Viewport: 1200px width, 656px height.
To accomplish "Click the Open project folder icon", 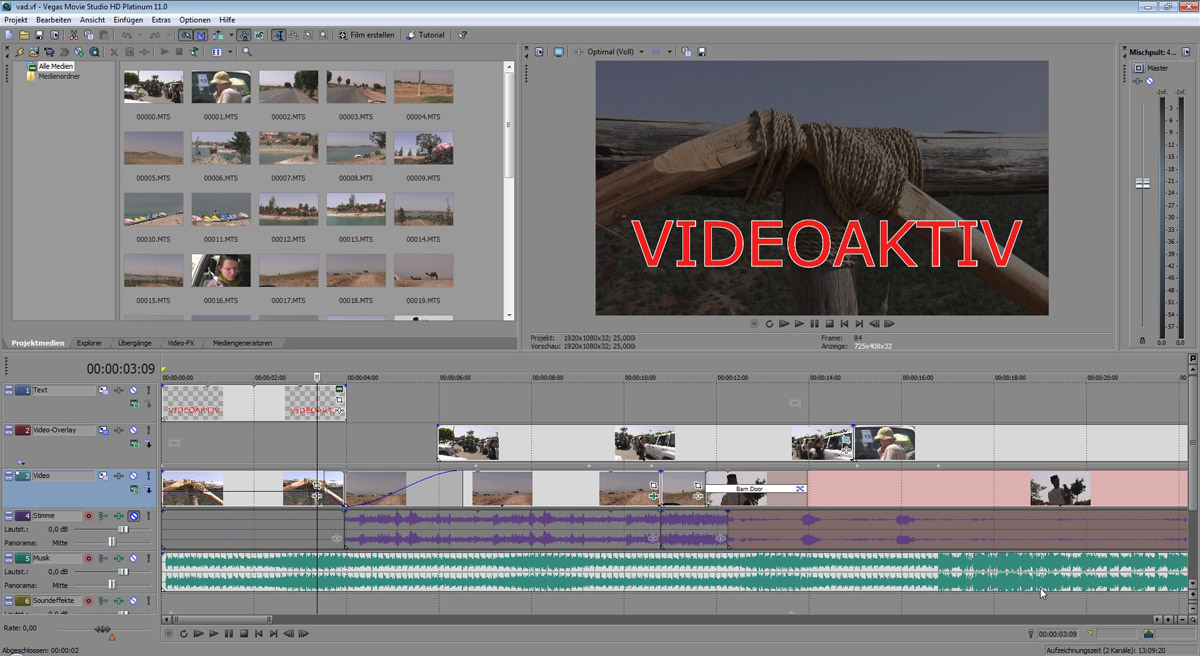I will [x=24, y=35].
